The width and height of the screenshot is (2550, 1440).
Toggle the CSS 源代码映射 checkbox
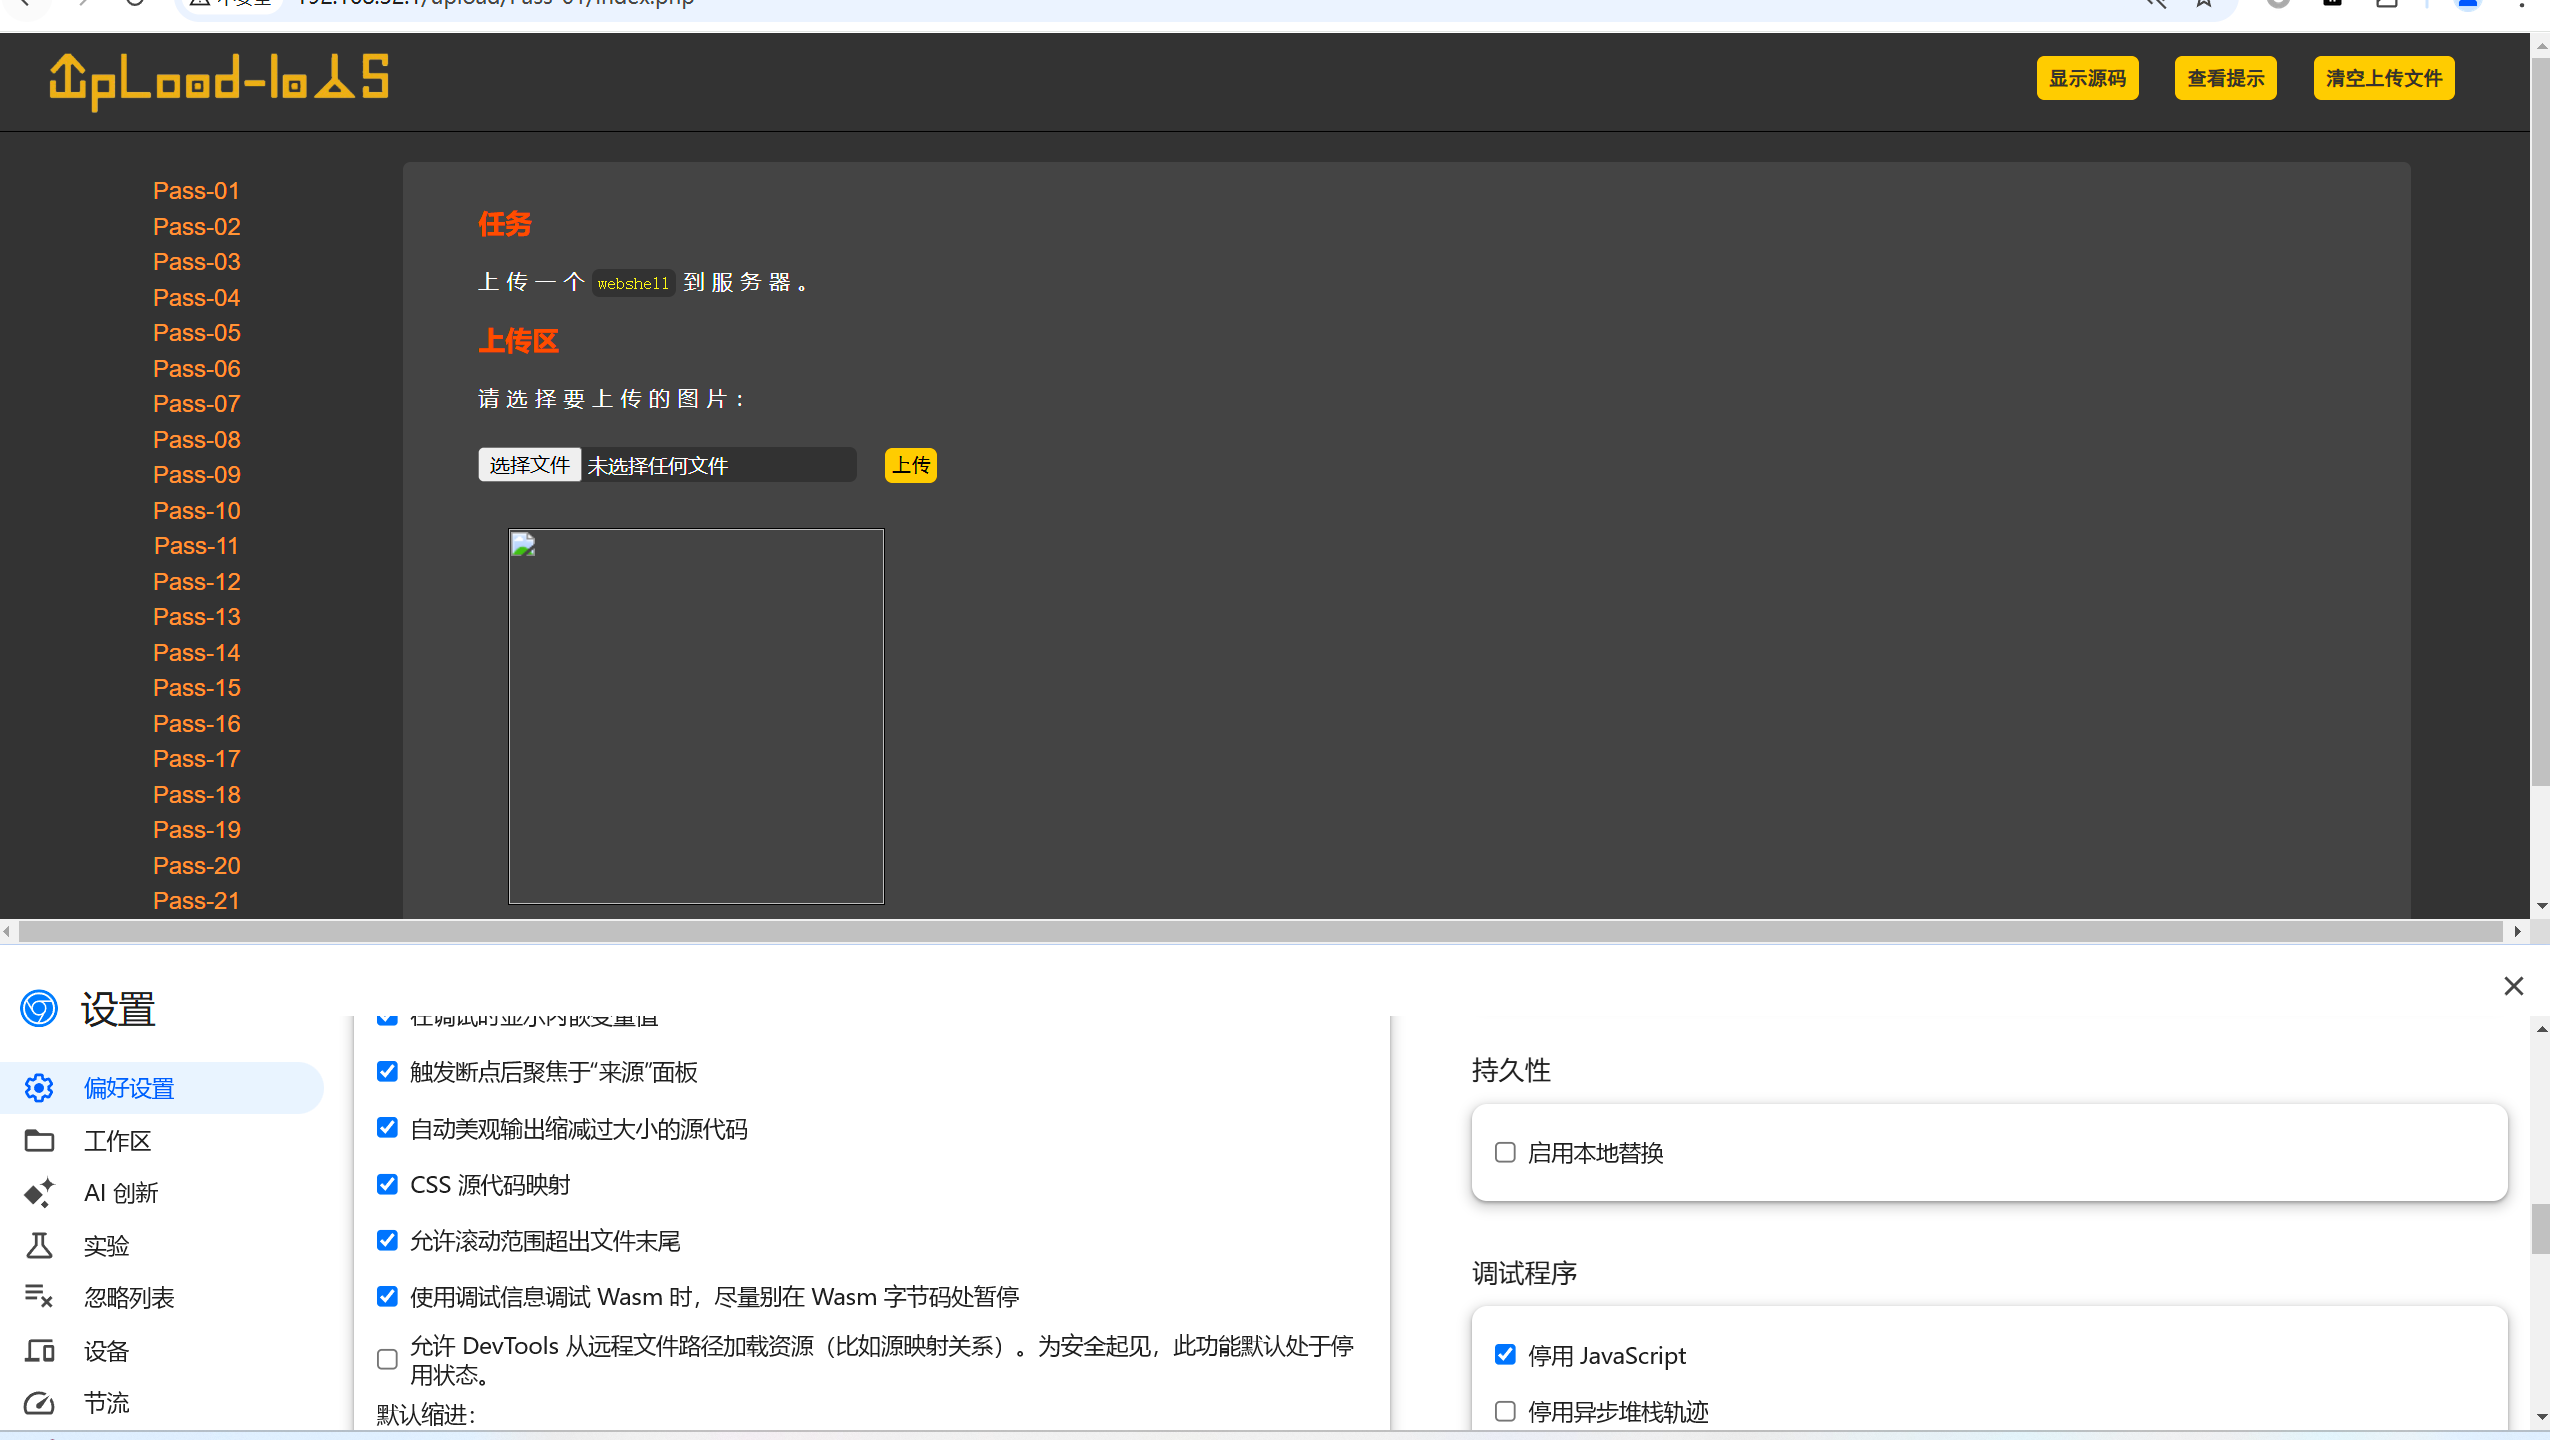pos(387,1185)
